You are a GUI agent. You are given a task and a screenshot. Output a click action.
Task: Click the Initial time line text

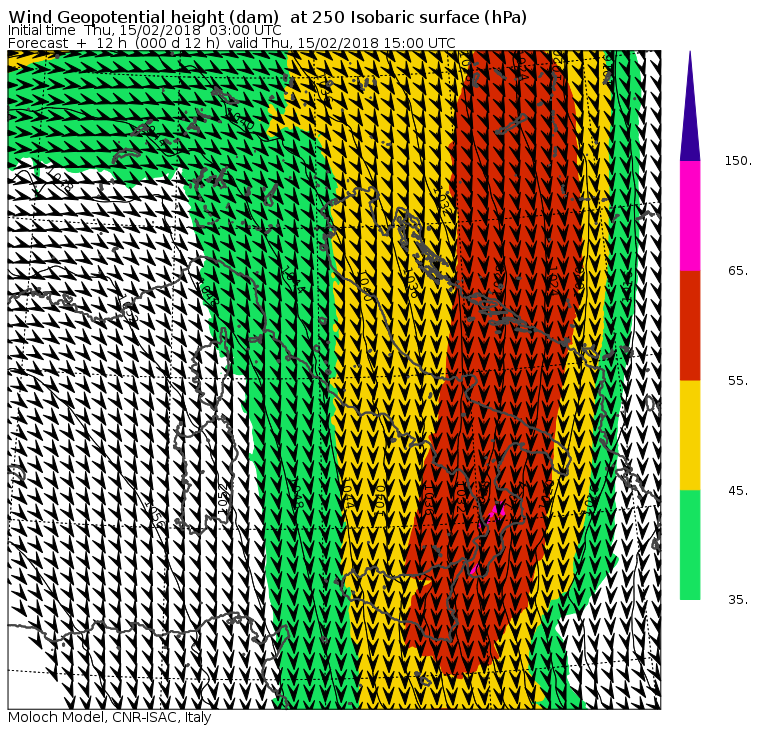144,30
